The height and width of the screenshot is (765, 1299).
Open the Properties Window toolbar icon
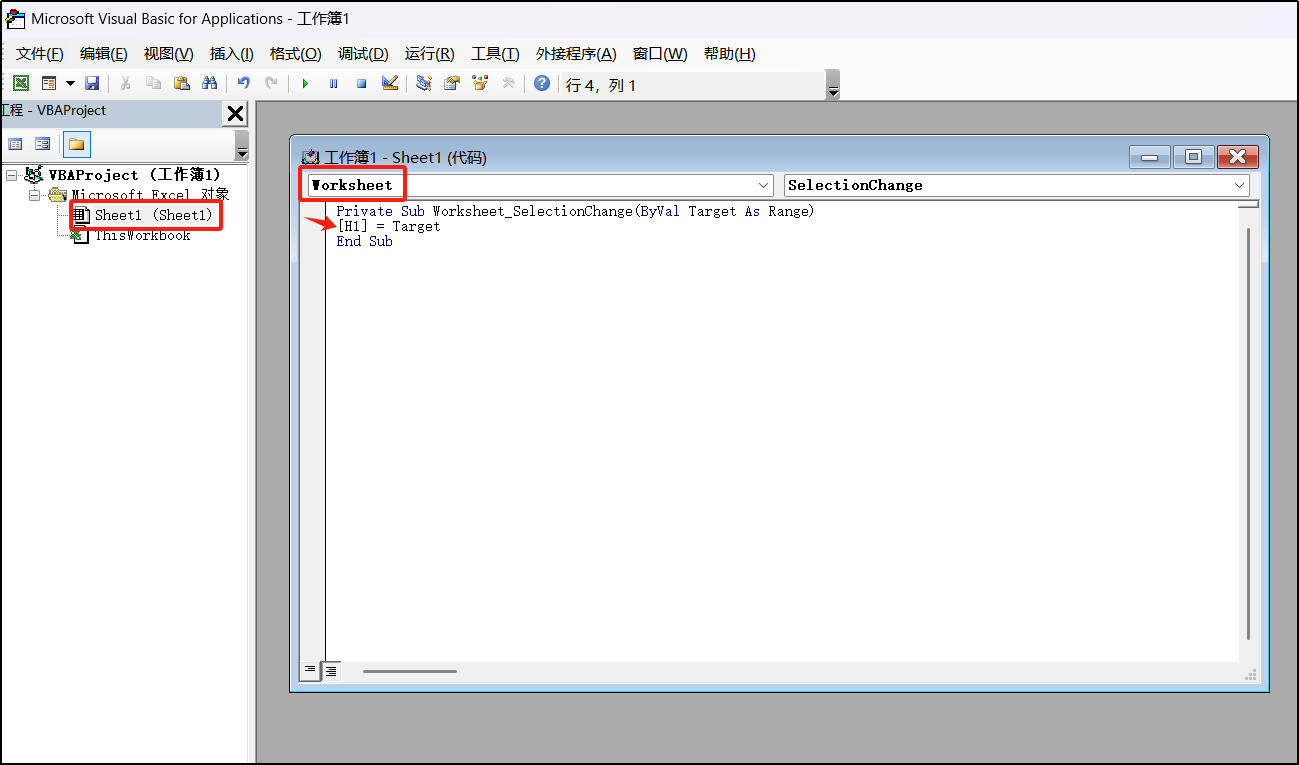click(452, 84)
